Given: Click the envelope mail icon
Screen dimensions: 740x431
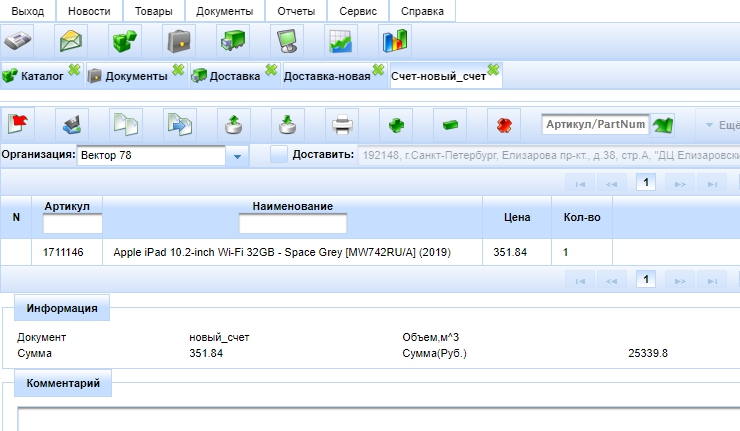Looking at the screenshot, I should [72, 41].
